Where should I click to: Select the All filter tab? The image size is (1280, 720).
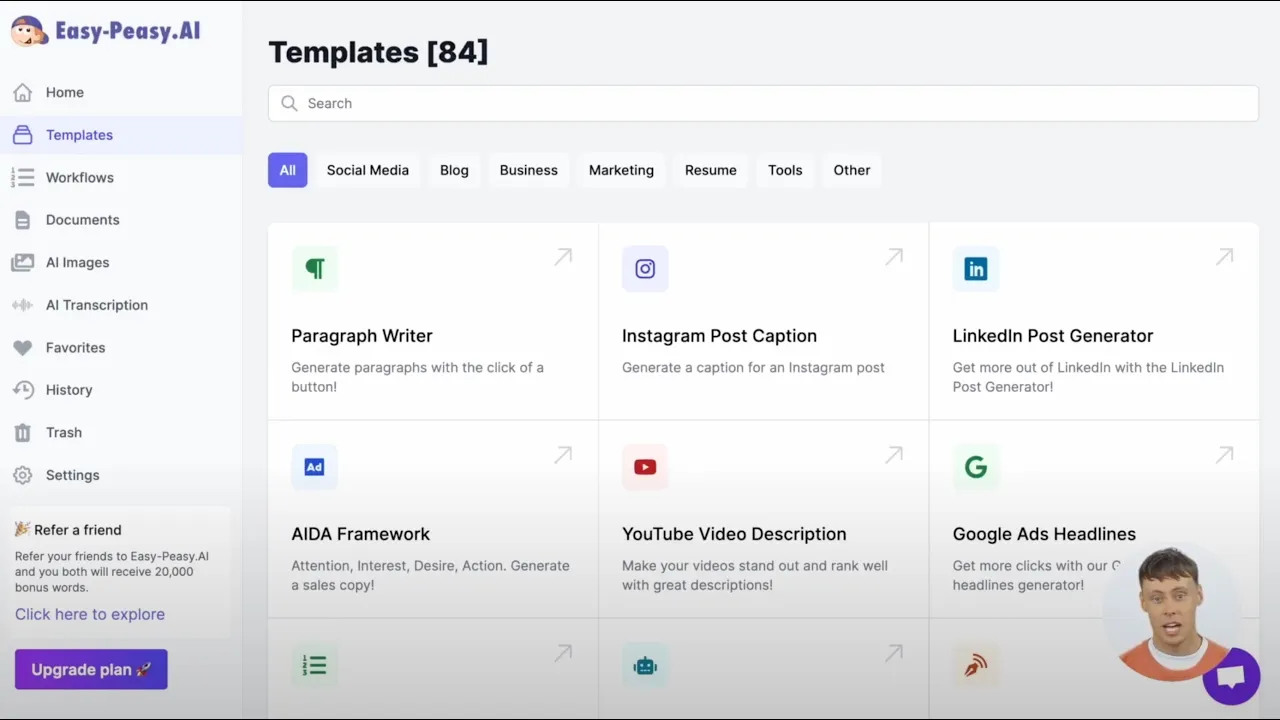(x=287, y=170)
